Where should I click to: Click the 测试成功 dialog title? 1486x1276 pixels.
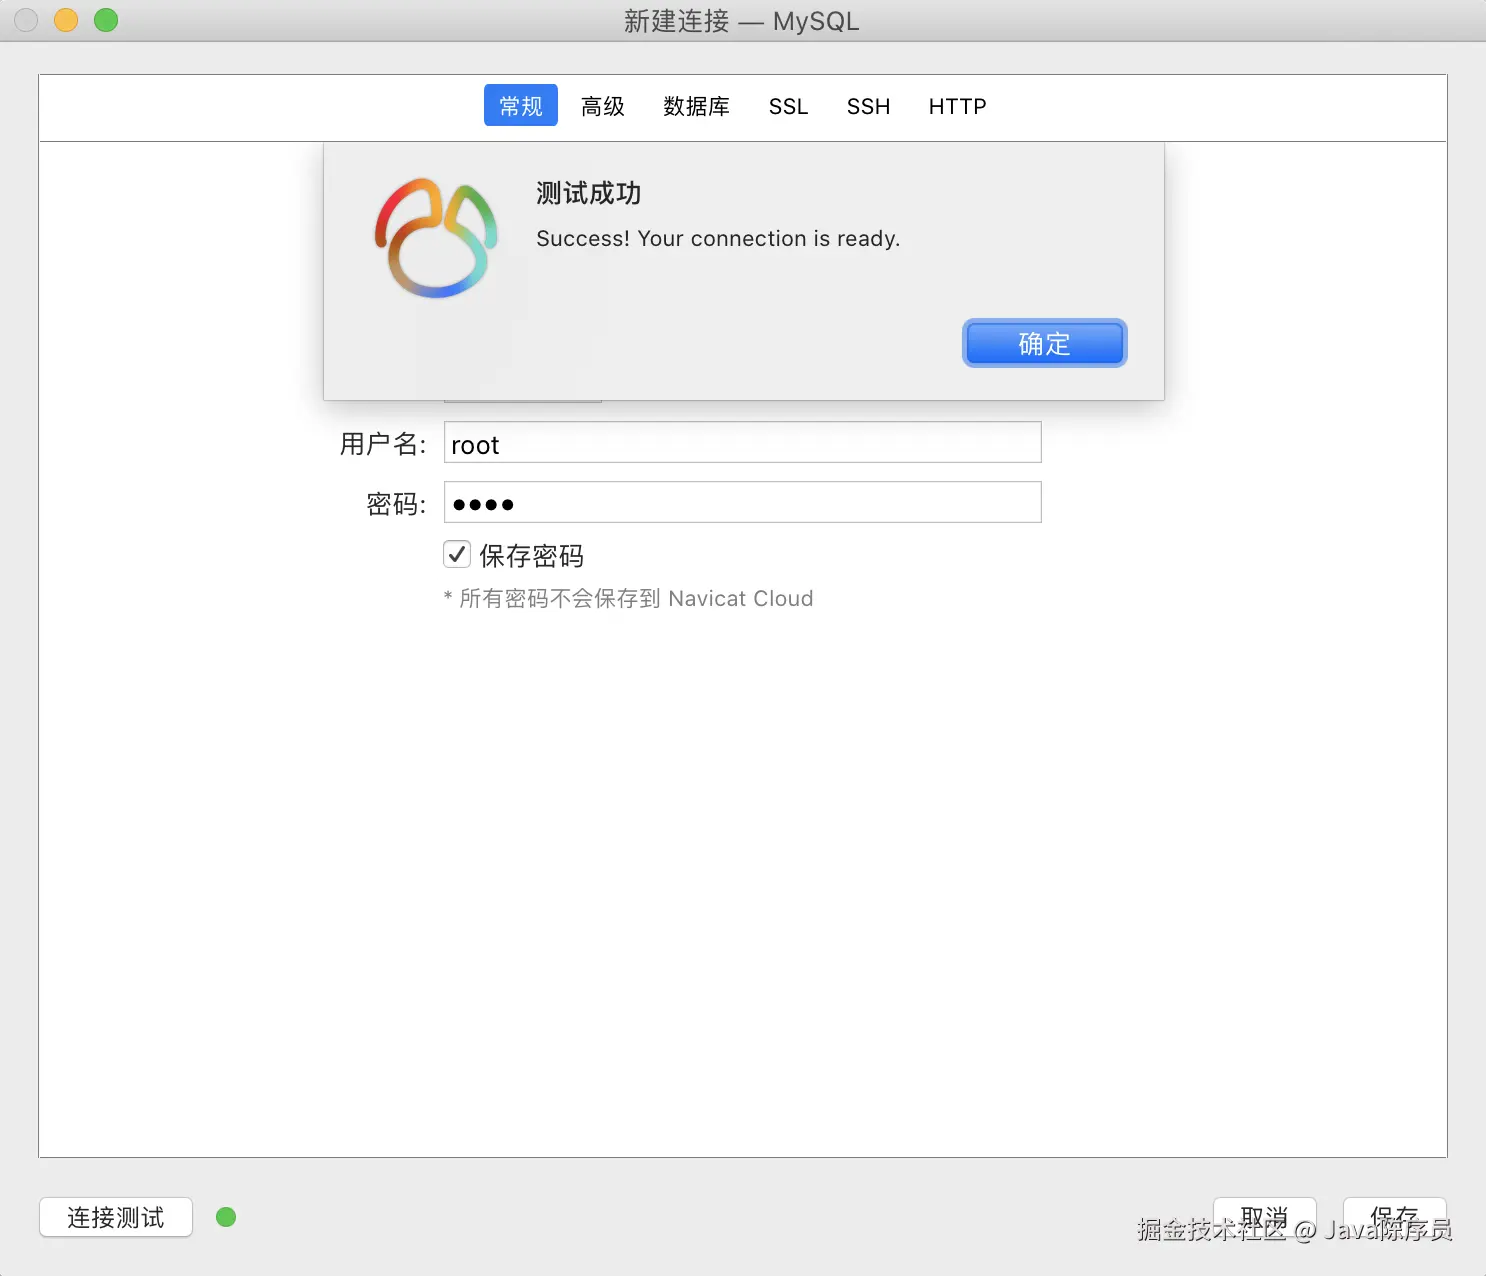(588, 193)
